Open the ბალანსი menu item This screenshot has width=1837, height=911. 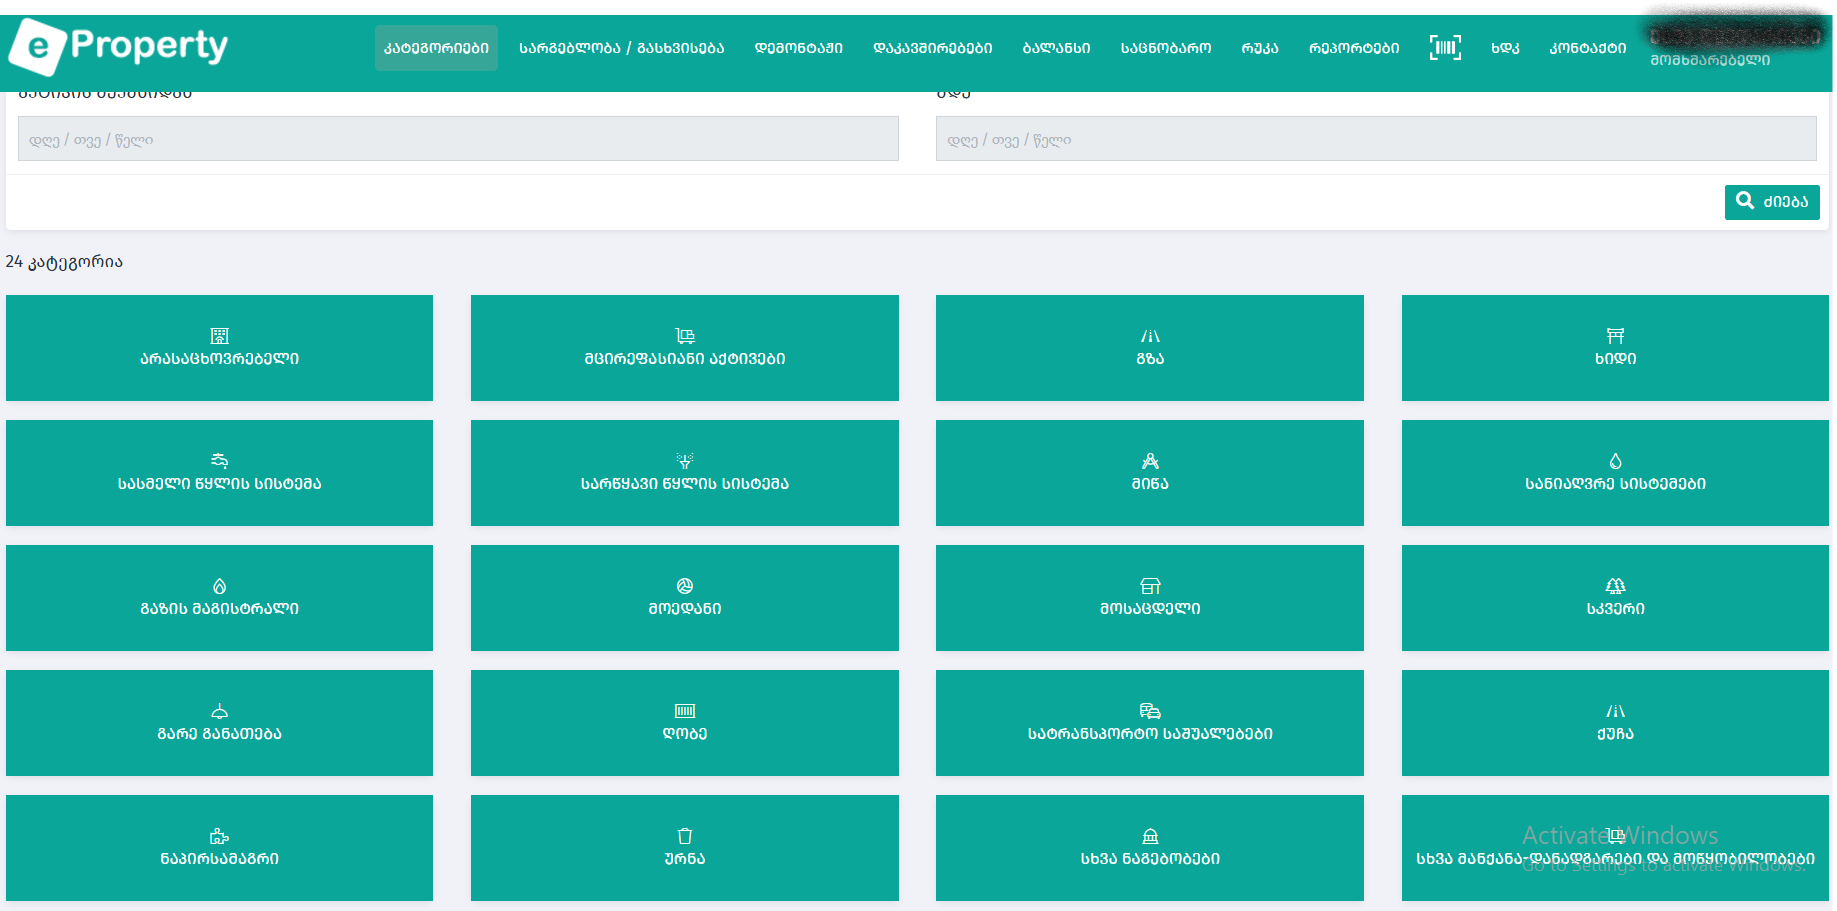[x=1056, y=48]
